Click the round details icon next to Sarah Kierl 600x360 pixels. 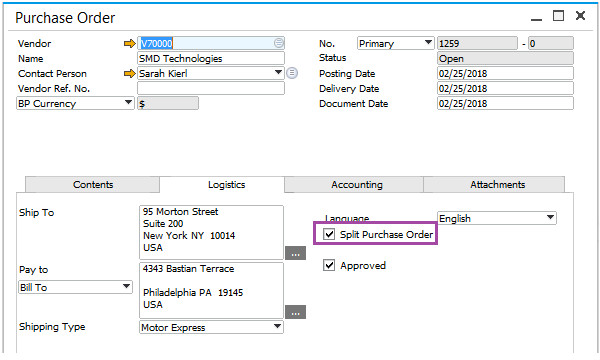[292, 73]
